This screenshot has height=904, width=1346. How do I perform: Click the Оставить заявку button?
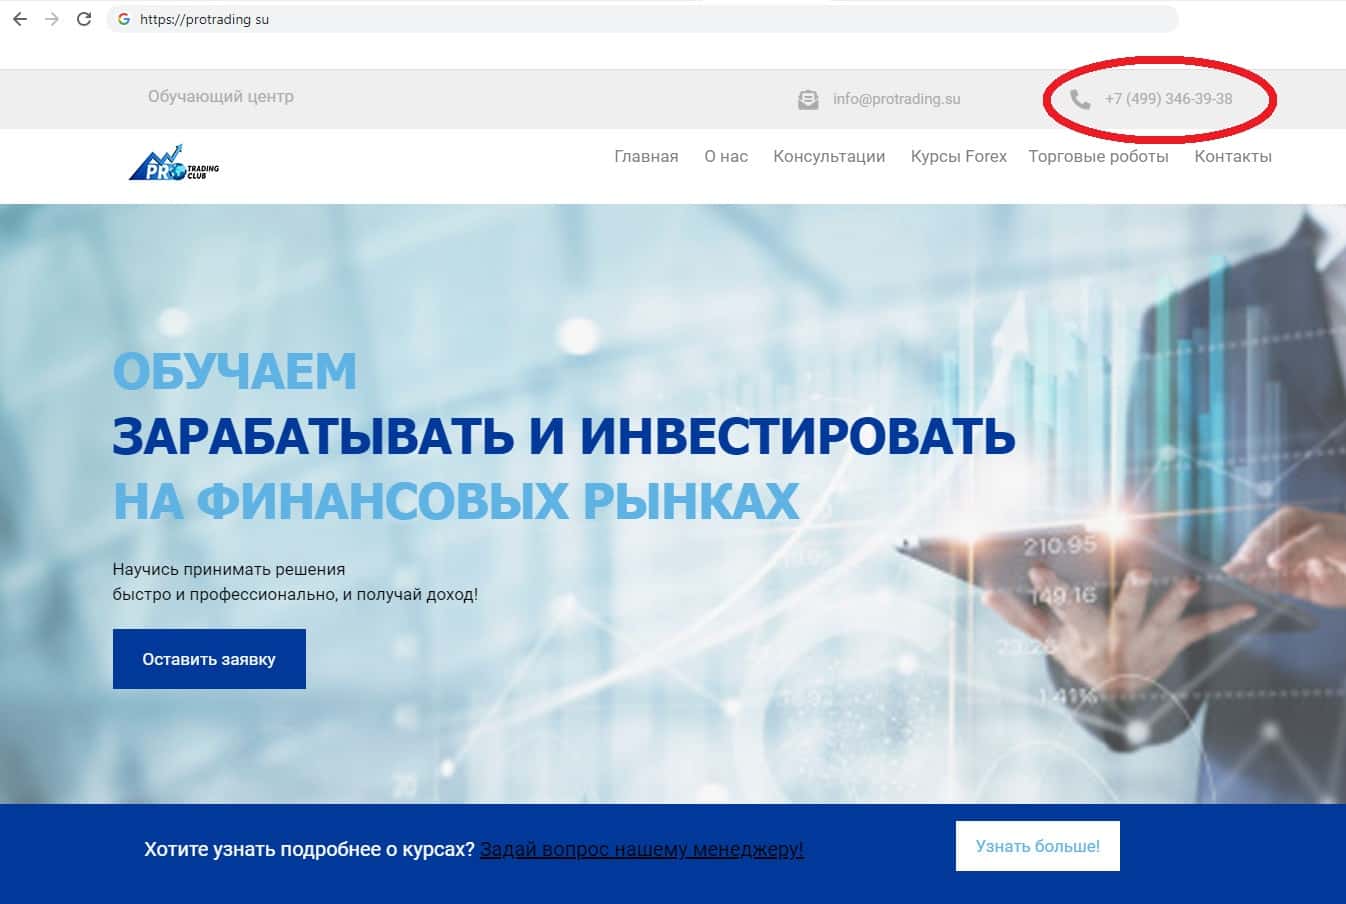(x=209, y=659)
